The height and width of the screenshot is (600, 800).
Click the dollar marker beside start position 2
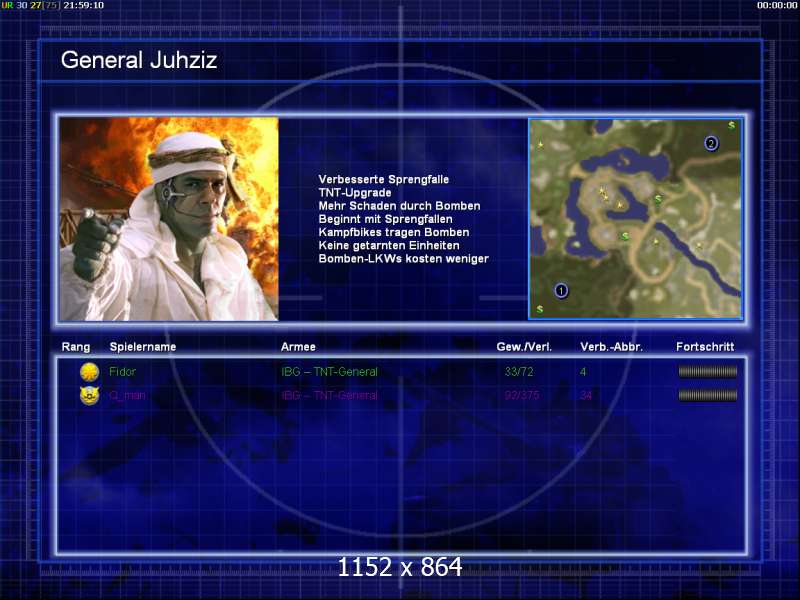click(x=731, y=125)
